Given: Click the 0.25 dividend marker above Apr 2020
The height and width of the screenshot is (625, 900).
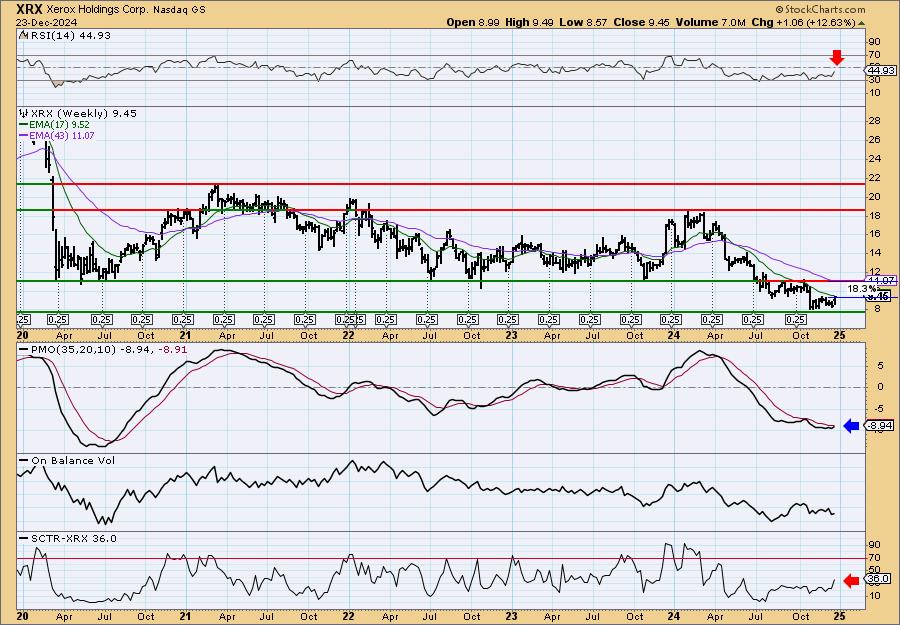Looking at the screenshot, I should [x=58, y=320].
